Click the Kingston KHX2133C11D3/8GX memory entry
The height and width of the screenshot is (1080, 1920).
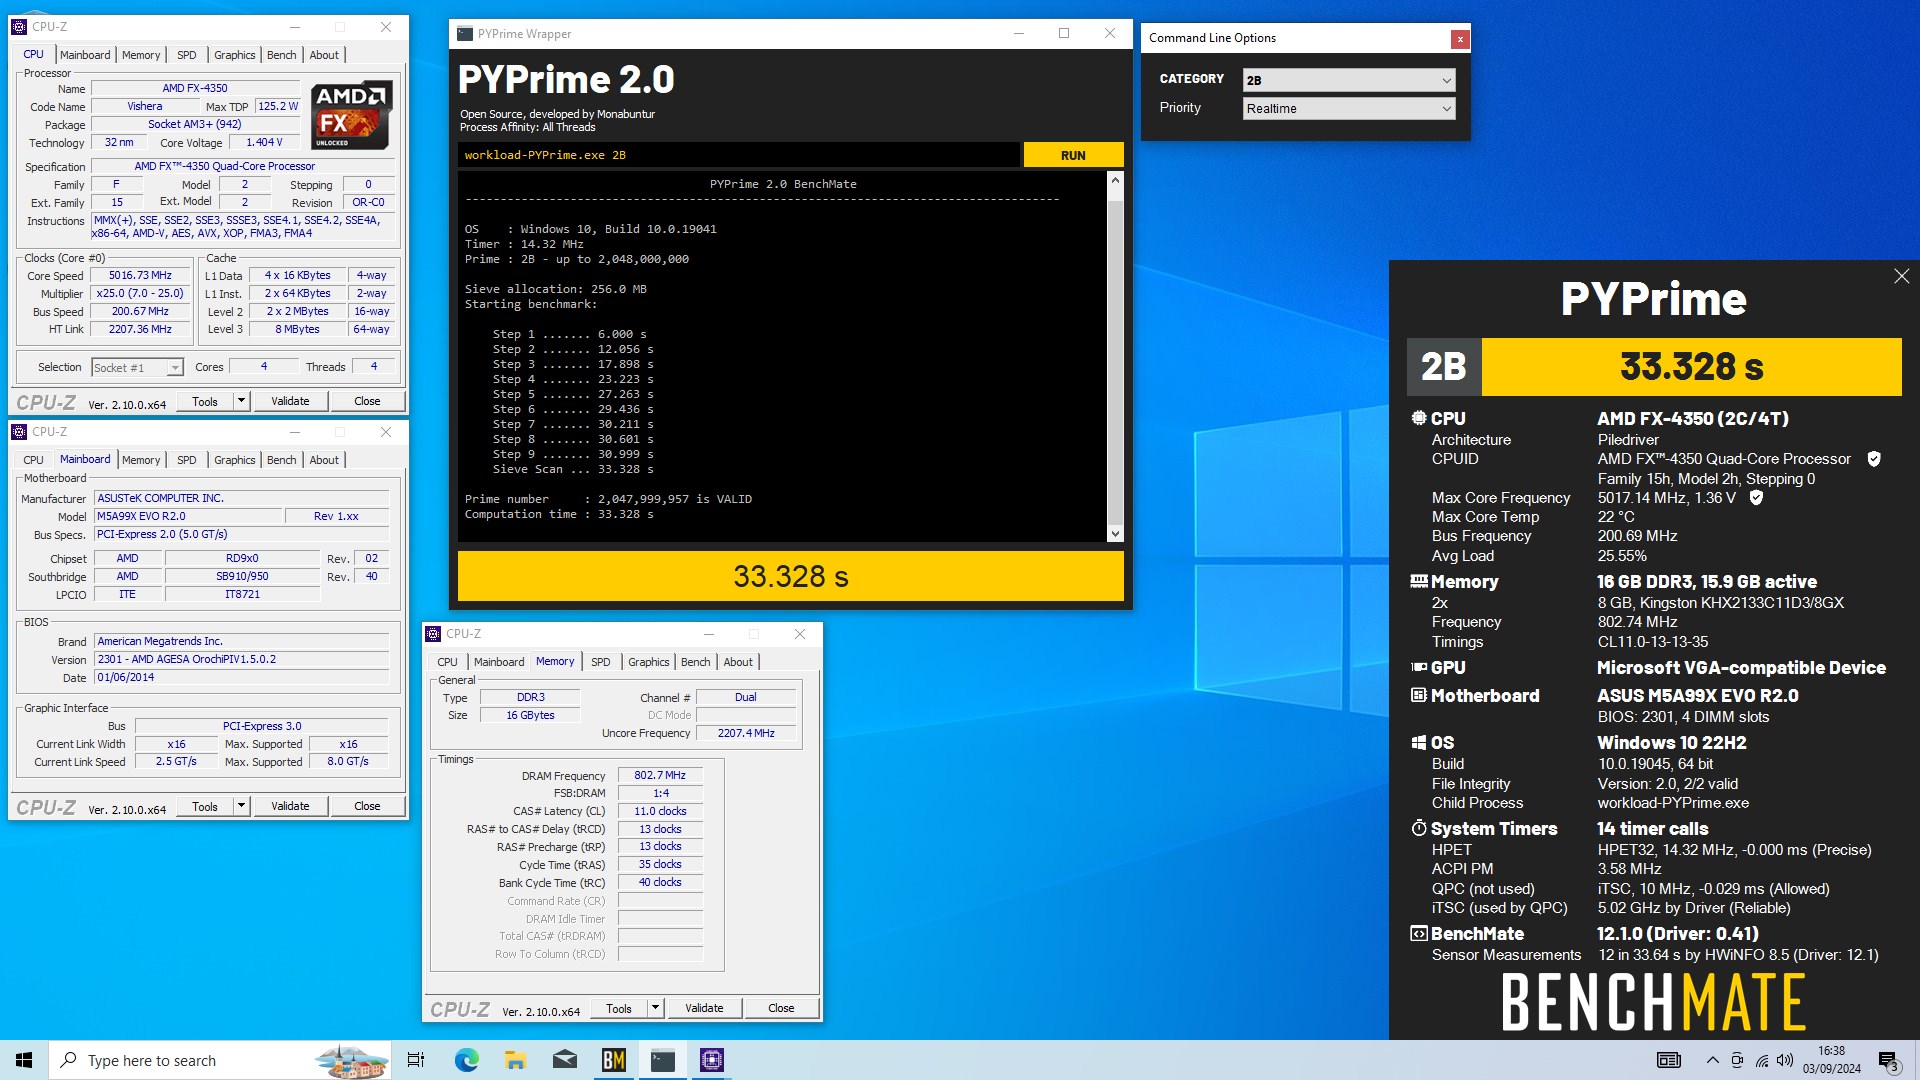1720,603
